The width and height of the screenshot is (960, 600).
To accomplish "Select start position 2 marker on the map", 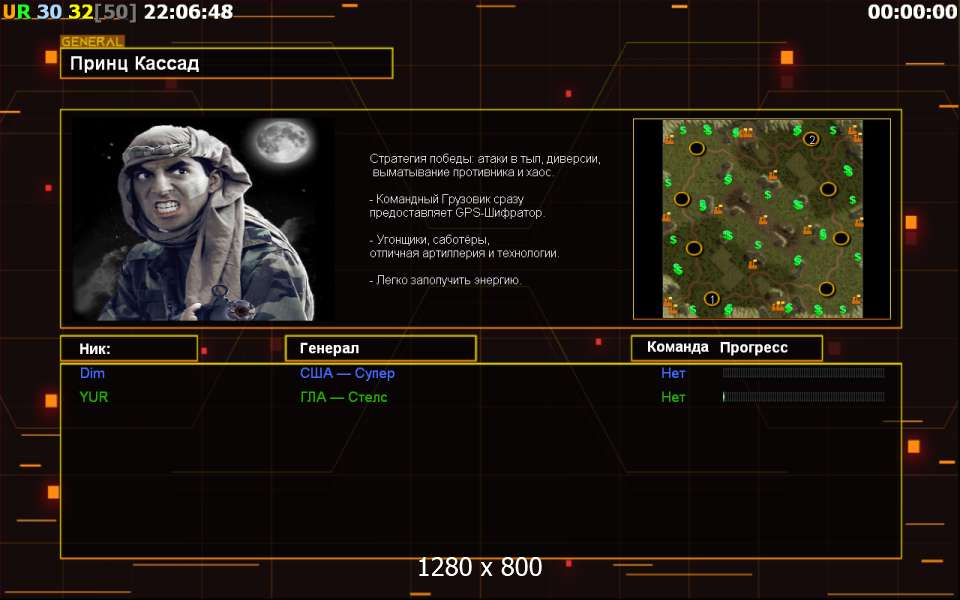I will [811, 138].
